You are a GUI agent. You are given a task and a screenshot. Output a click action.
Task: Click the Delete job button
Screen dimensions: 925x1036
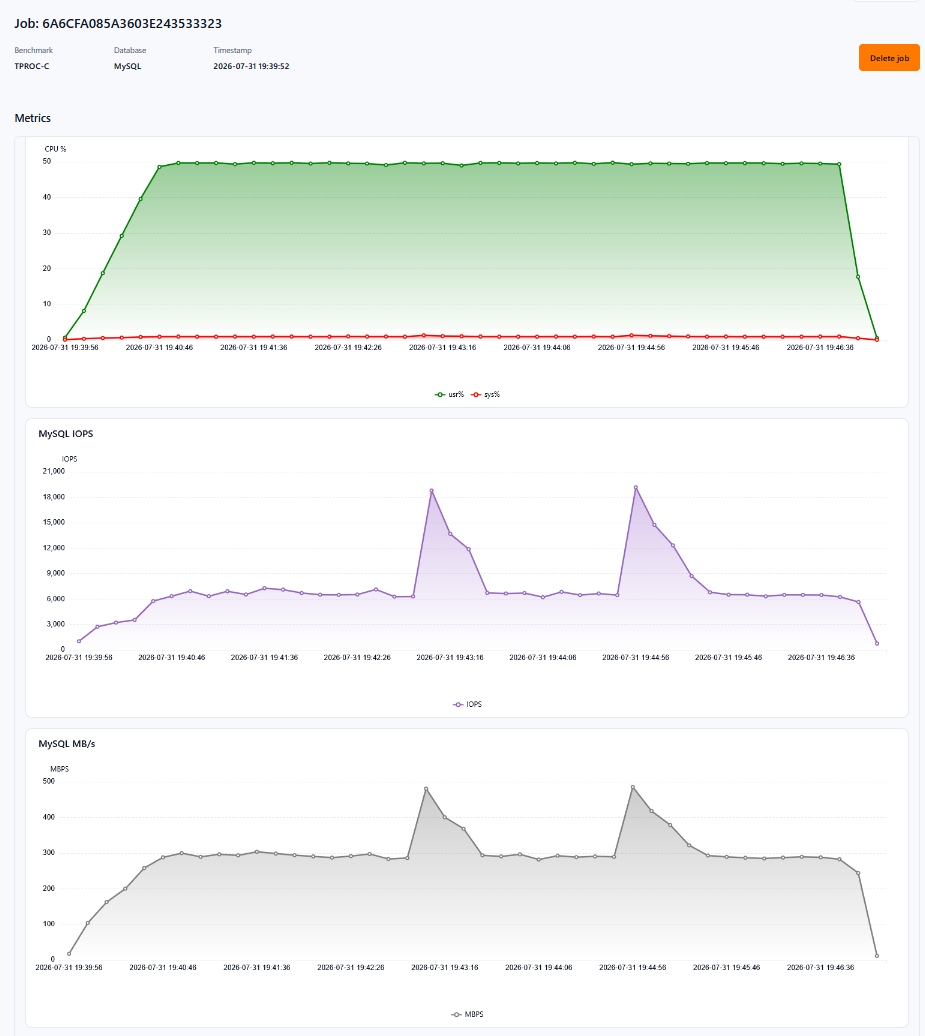point(889,58)
